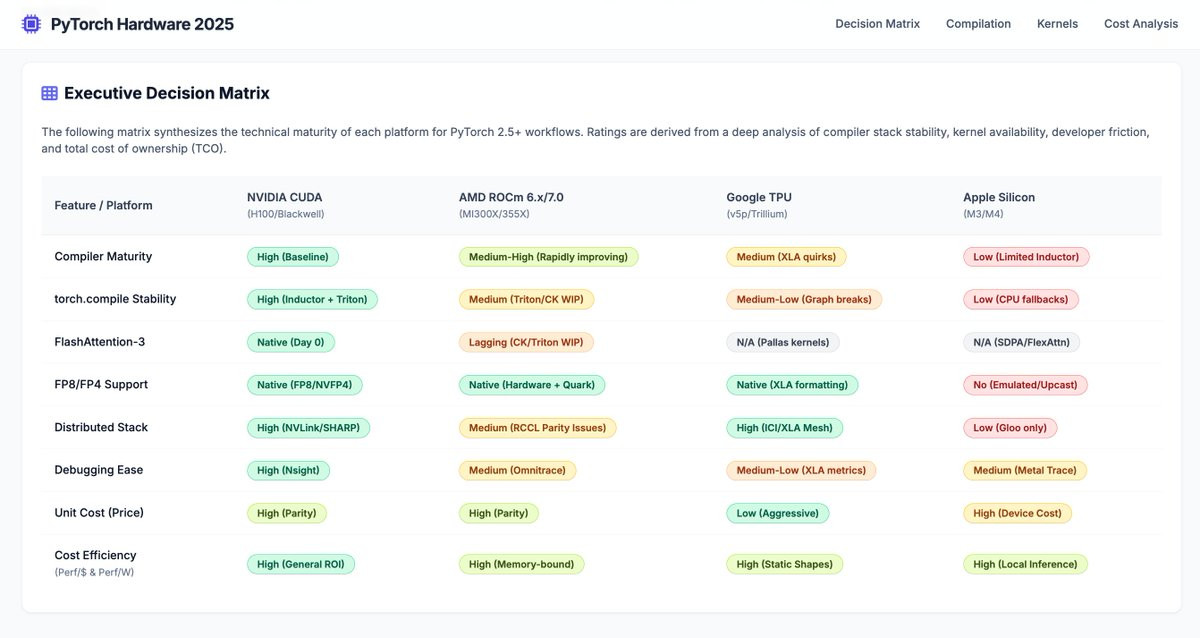Click the FP8/FP4 Support row label
The height and width of the screenshot is (638, 1200).
pyautogui.click(x=100, y=384)
